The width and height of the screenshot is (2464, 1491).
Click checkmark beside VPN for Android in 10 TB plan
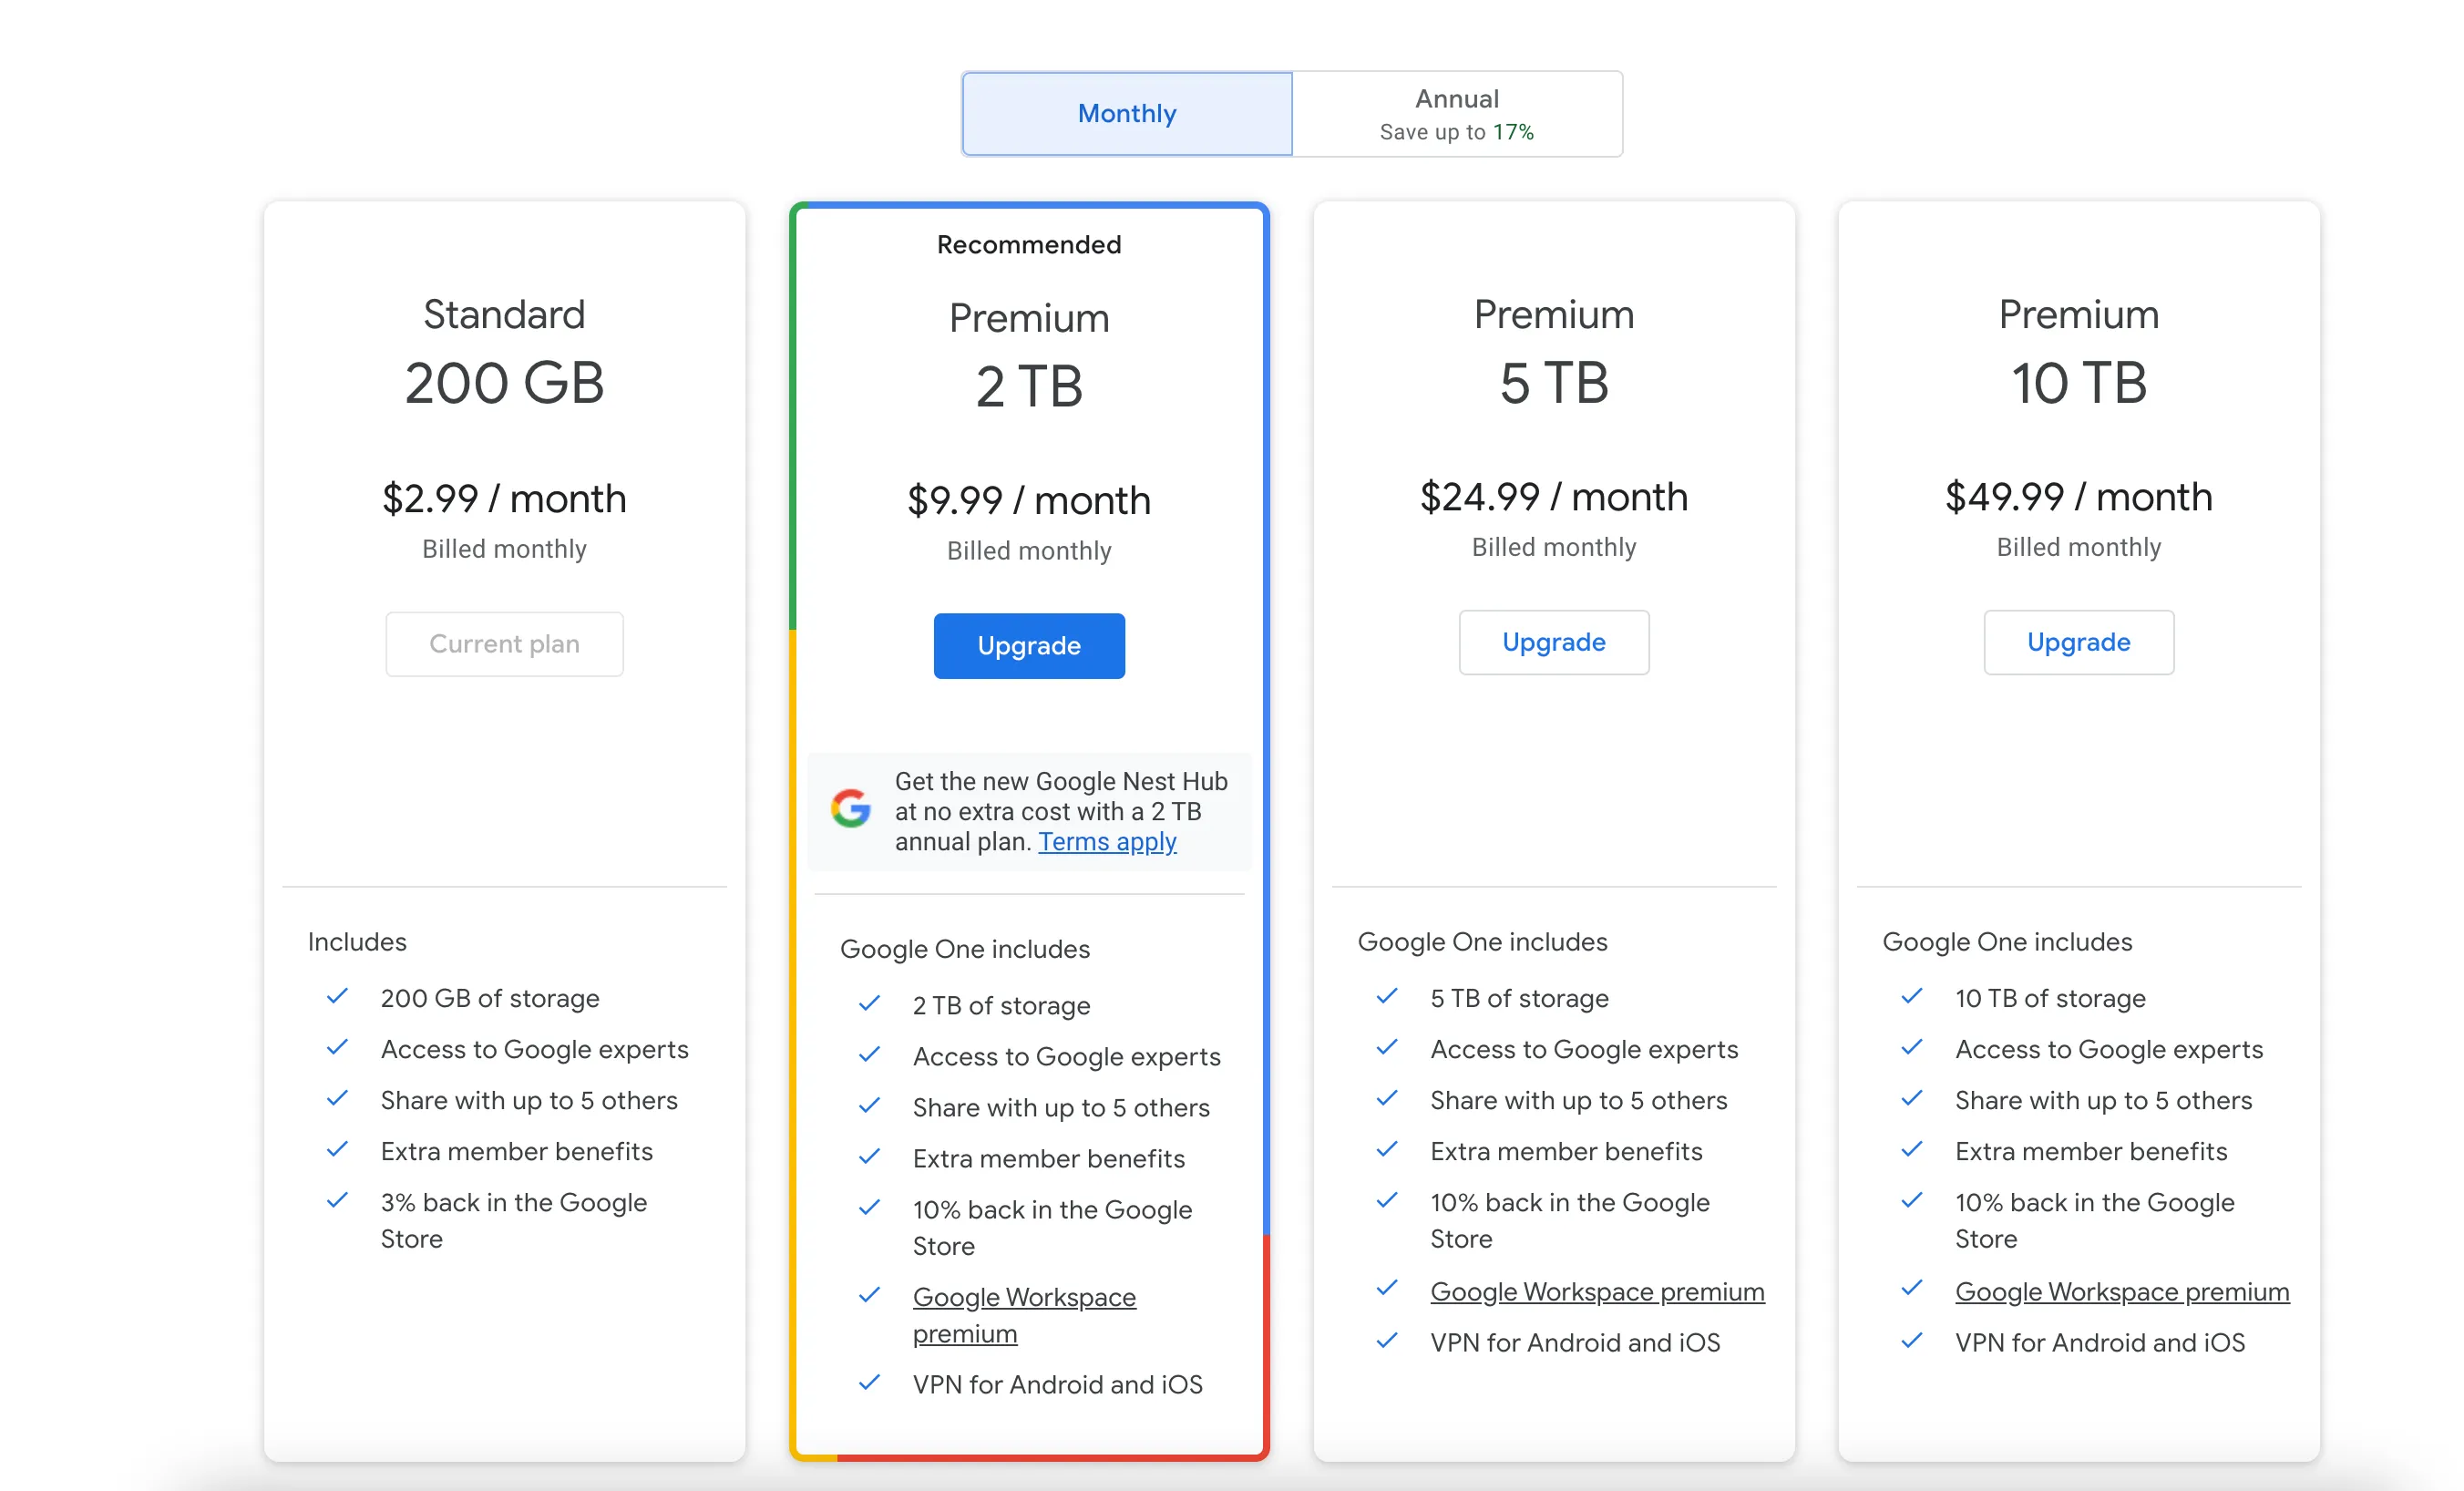pos(1912,1340)
